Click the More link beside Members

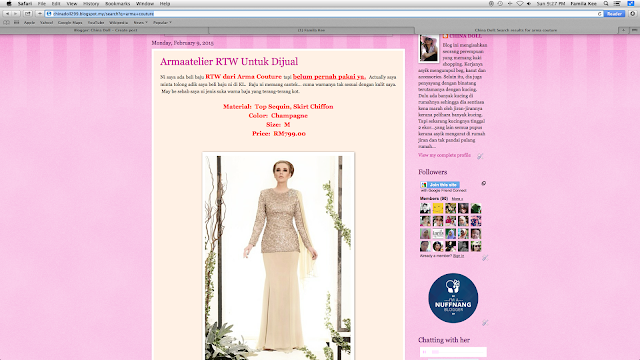click(x=457, y=199)
